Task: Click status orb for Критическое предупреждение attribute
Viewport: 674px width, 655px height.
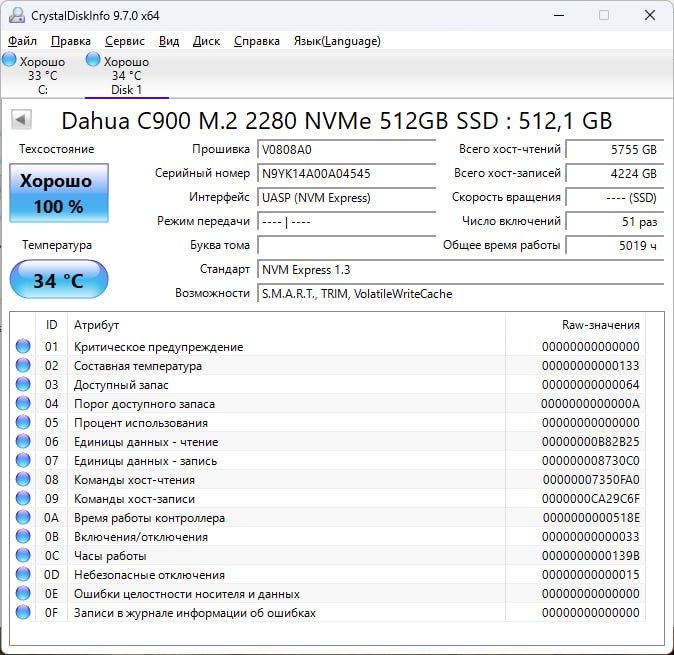Action: pyautogui.click(x=23, y=347)
